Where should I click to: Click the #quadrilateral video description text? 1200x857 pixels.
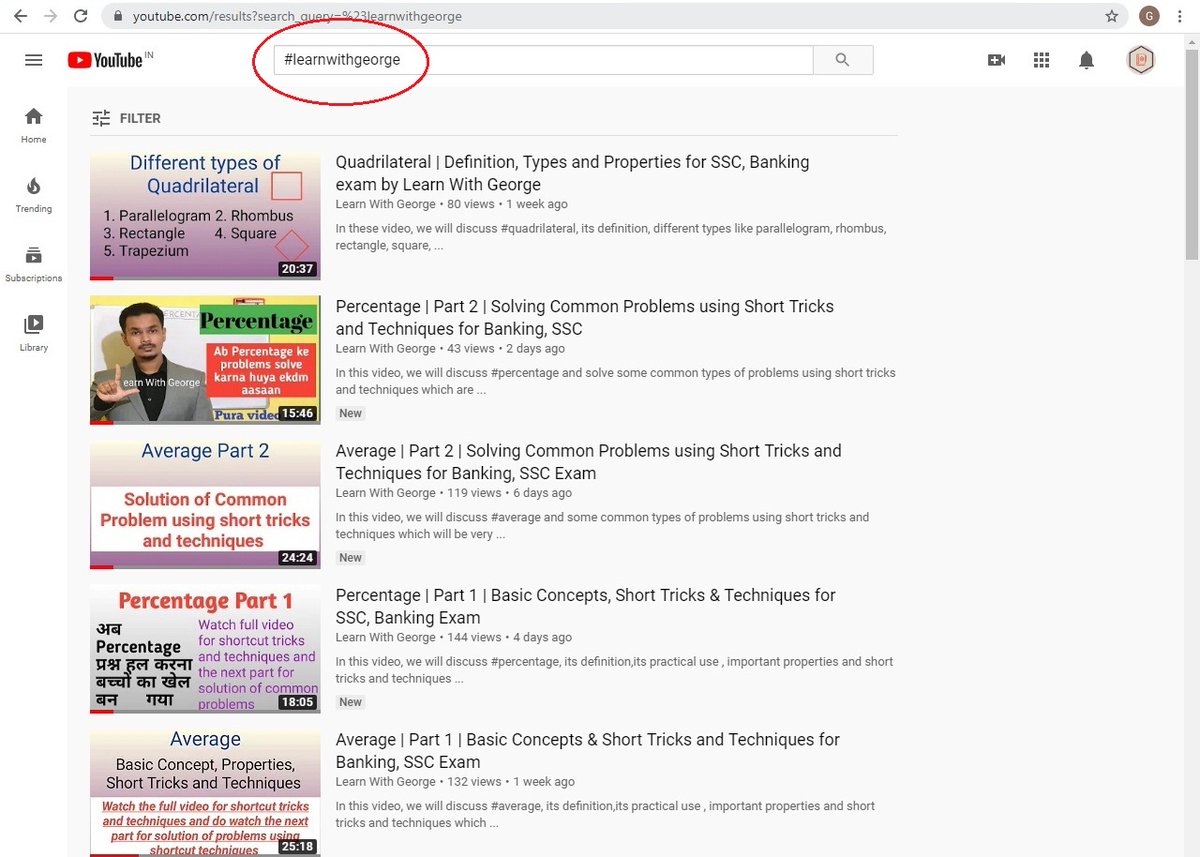point(611,237)
